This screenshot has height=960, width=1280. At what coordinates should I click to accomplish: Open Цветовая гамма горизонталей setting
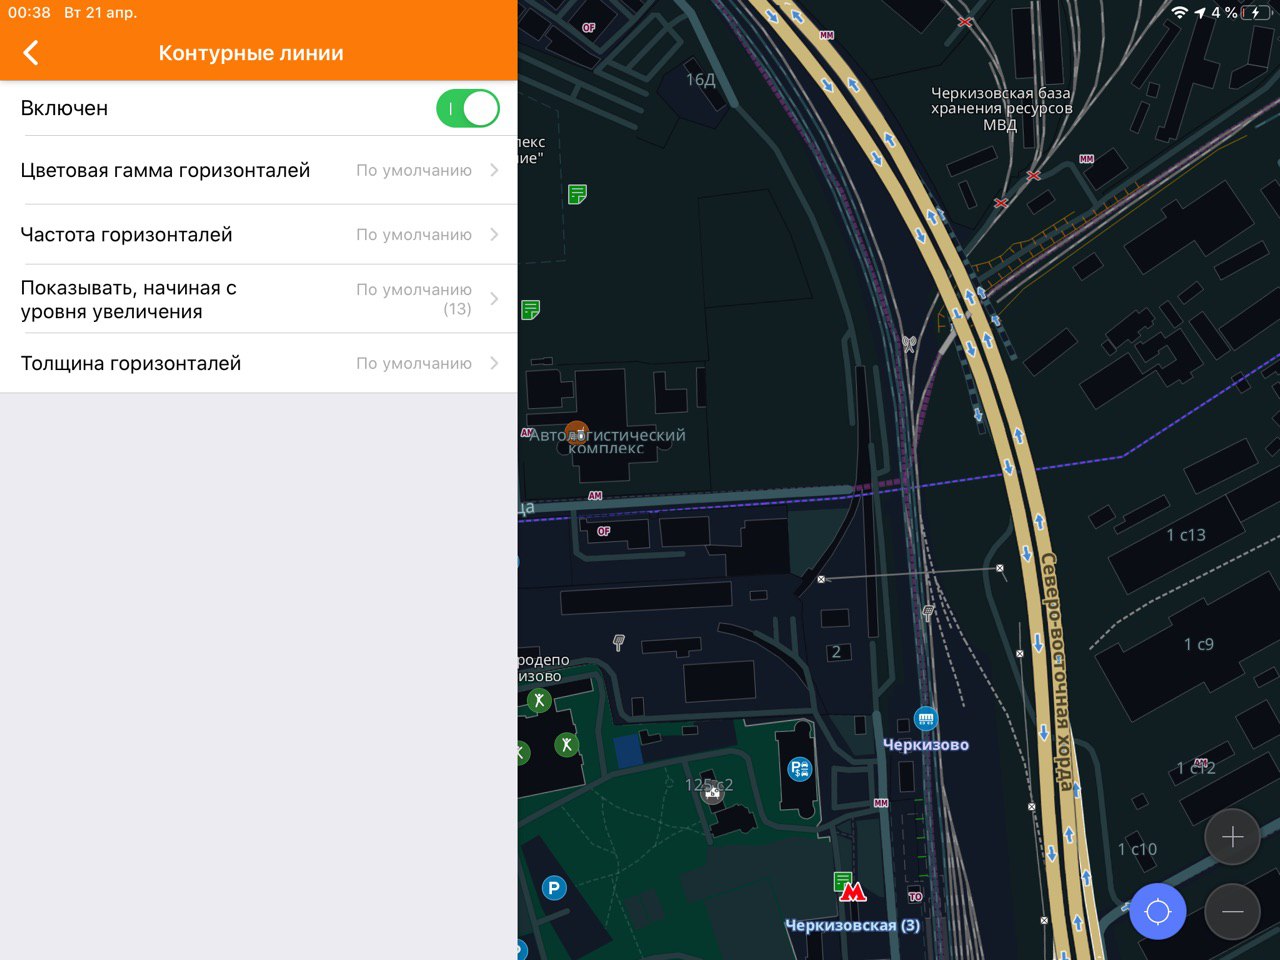coord(258,170)
